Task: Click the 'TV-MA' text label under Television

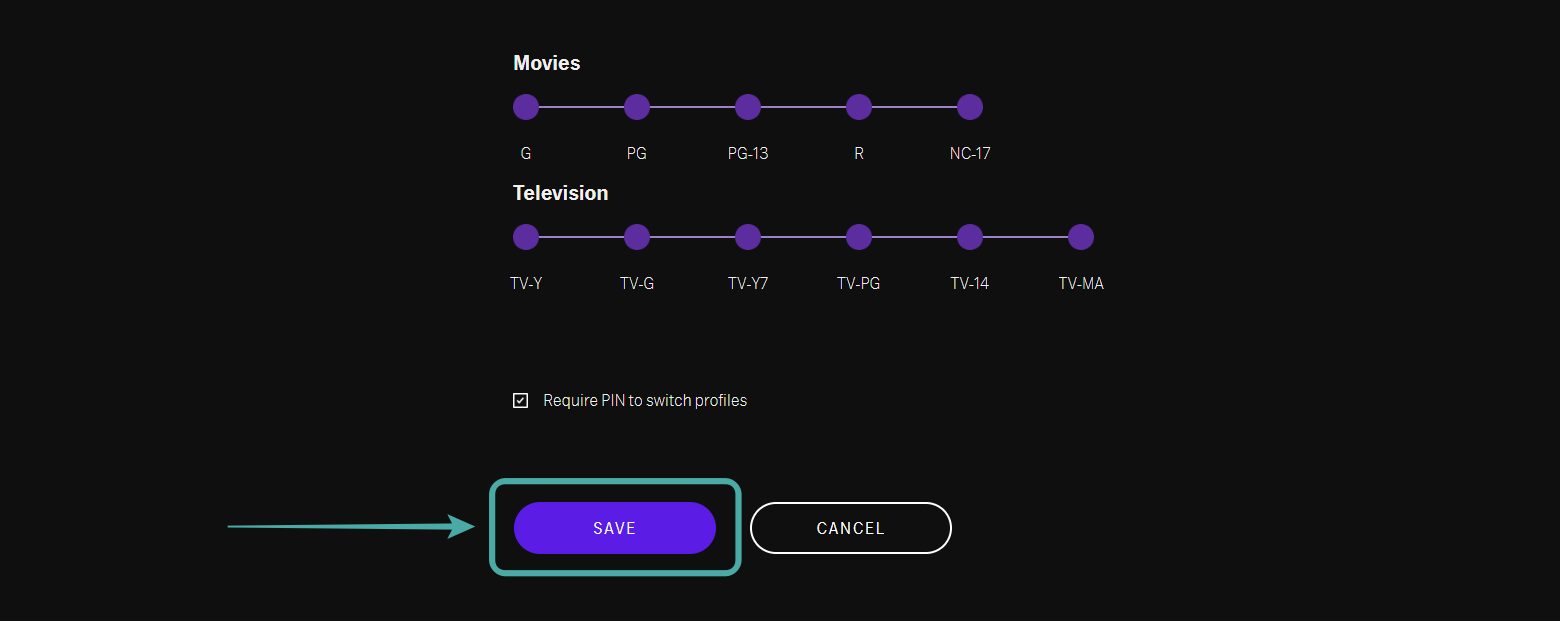Action: pos(1081,284)
